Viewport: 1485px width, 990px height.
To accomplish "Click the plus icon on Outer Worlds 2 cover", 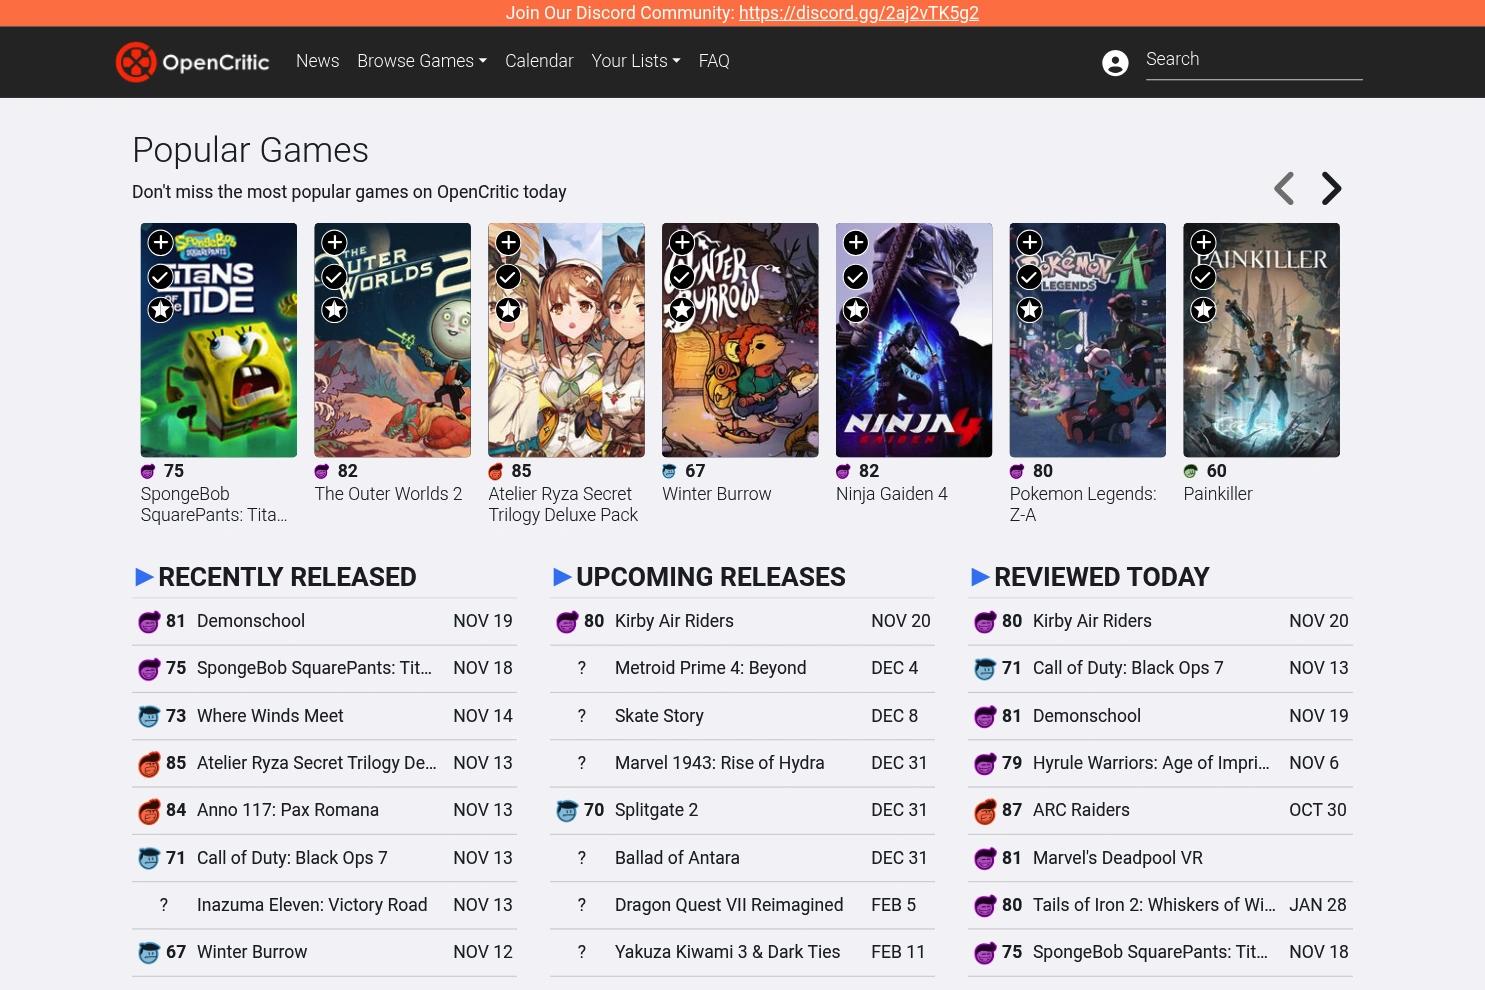I will point(334,242).
